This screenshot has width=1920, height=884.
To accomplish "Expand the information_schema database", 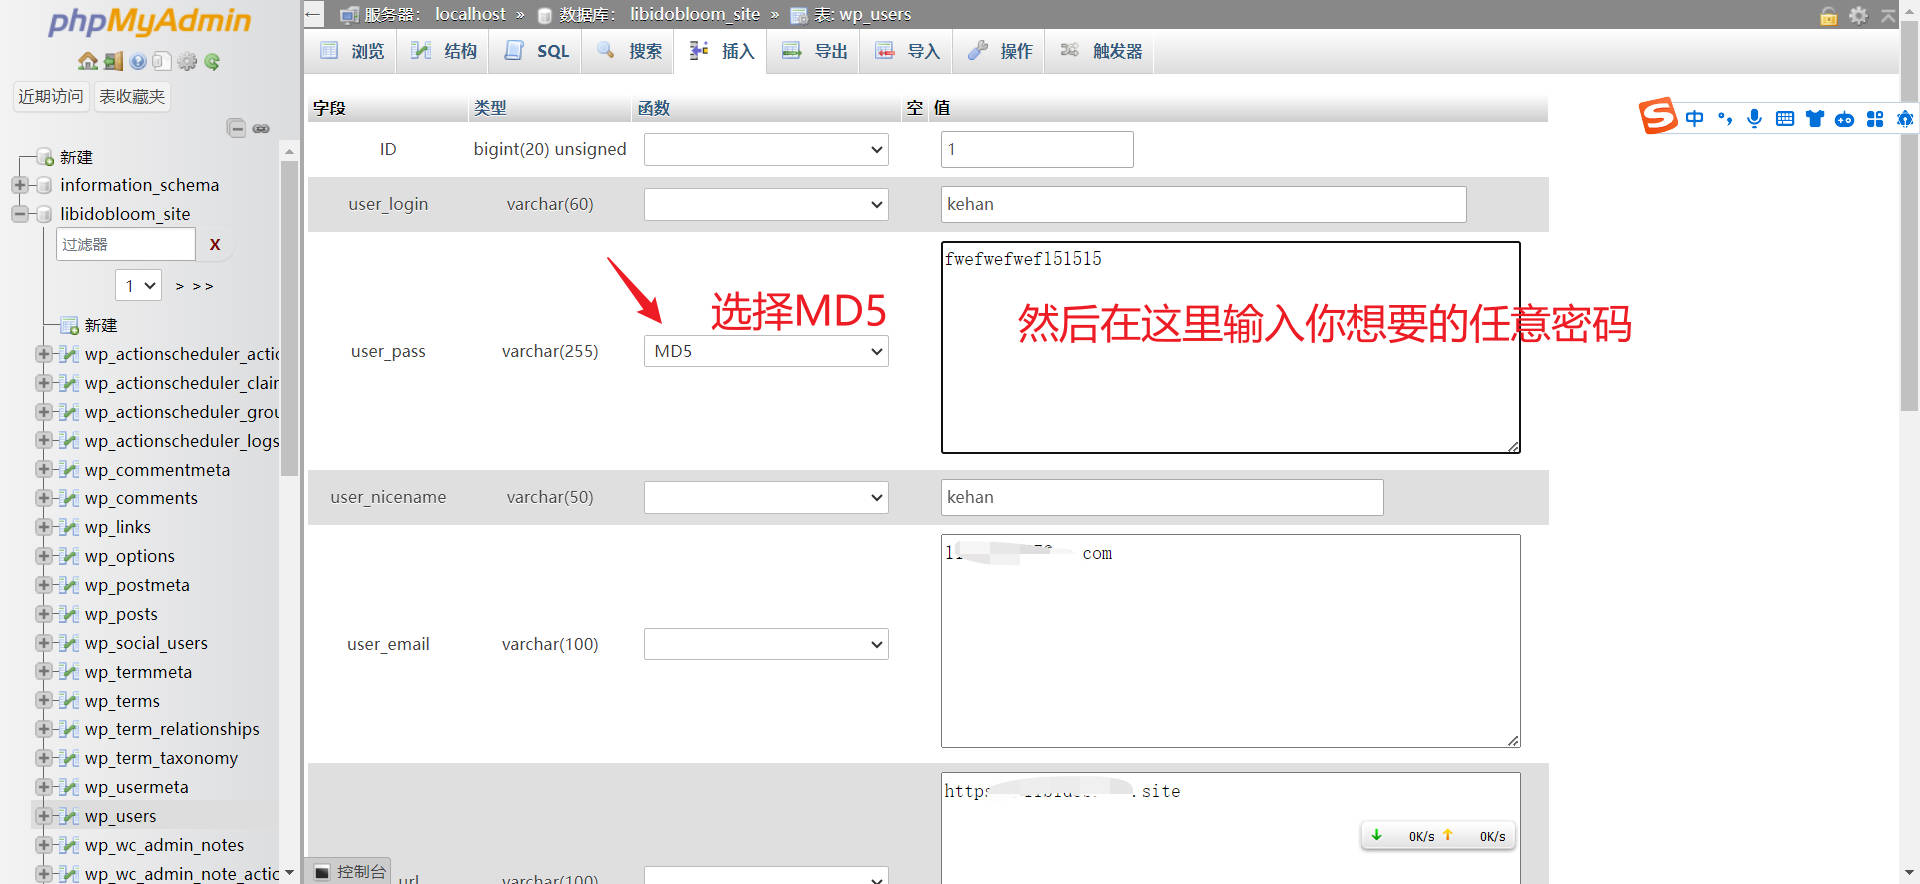I will click(x=19, y=185).
